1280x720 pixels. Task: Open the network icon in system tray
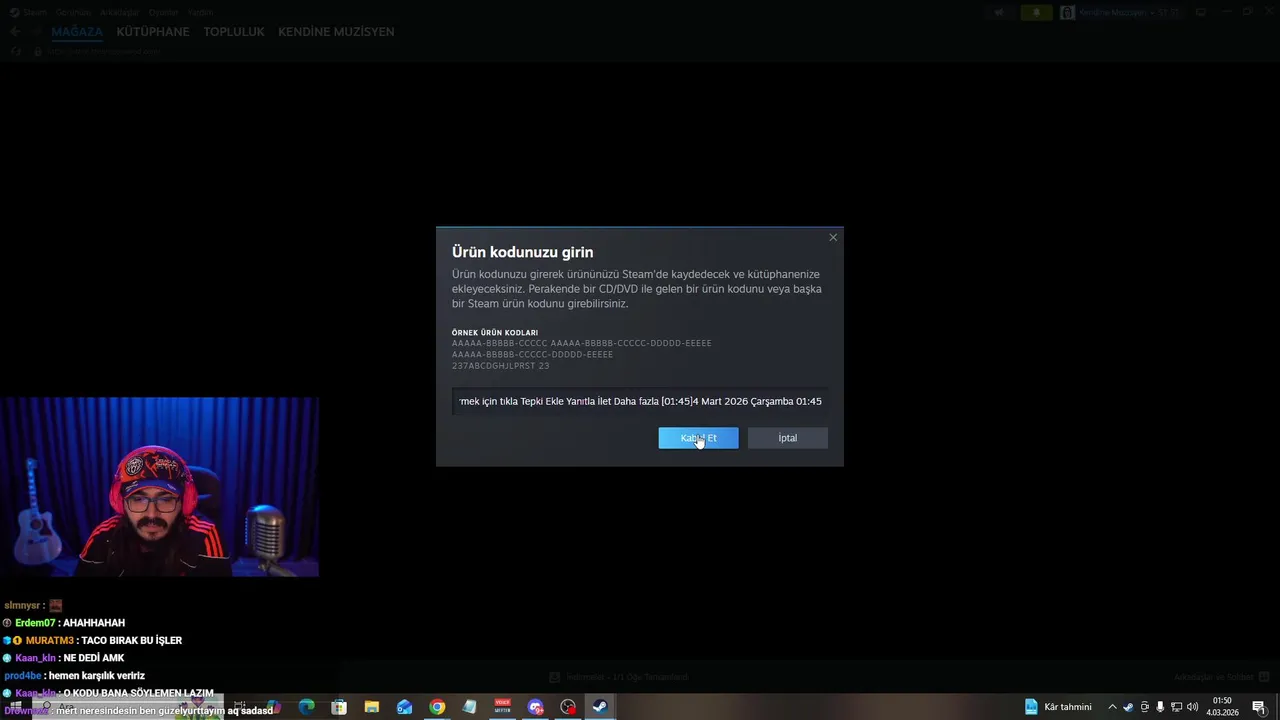pyautogui.click(x=1176, y=707)
